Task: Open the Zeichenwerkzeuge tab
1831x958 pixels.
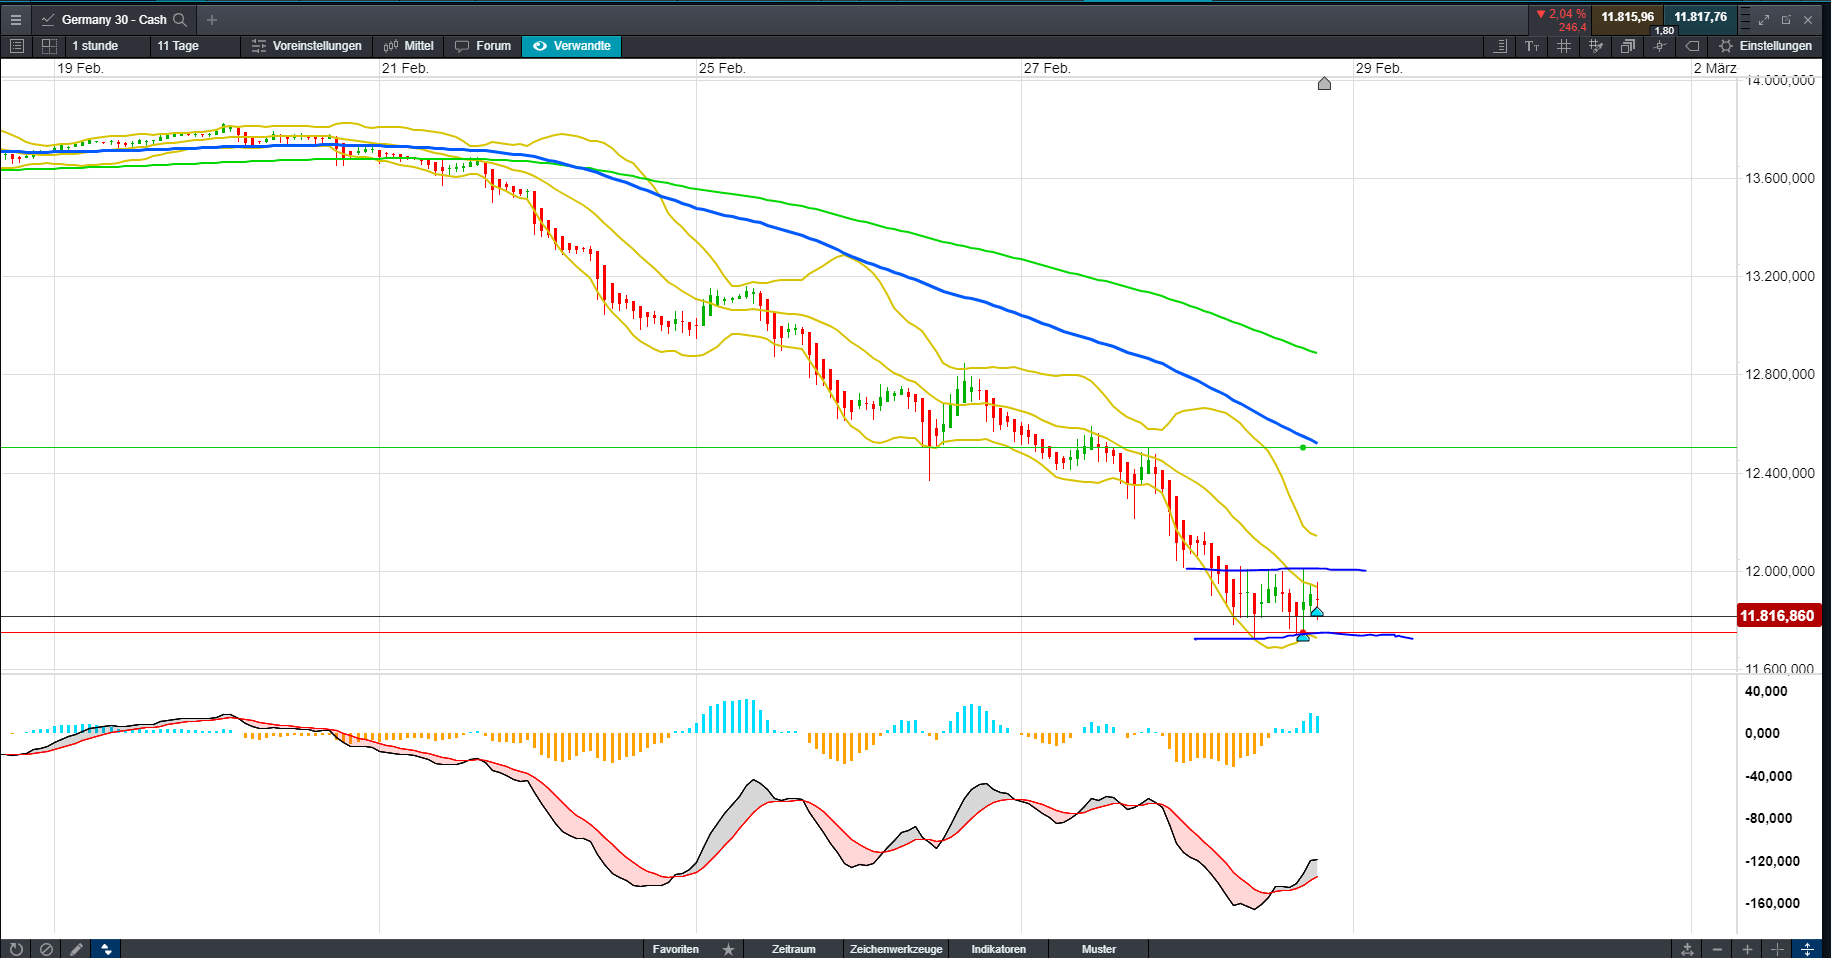Action: (x=896, y=949)
